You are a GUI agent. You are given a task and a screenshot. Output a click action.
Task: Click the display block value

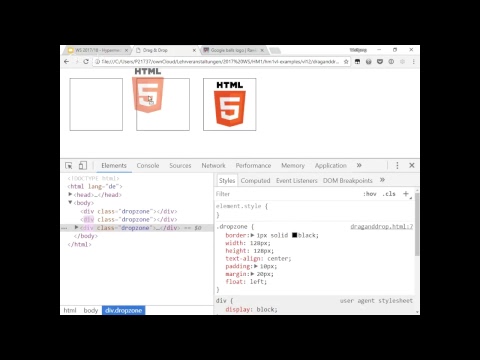tap(265, 309)
